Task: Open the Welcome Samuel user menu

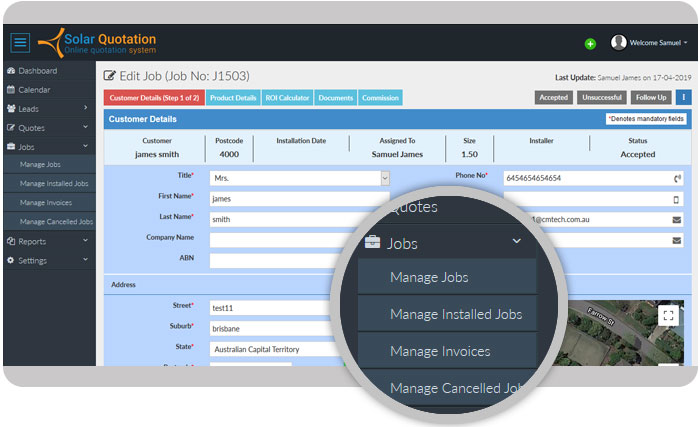Action: 650,43
